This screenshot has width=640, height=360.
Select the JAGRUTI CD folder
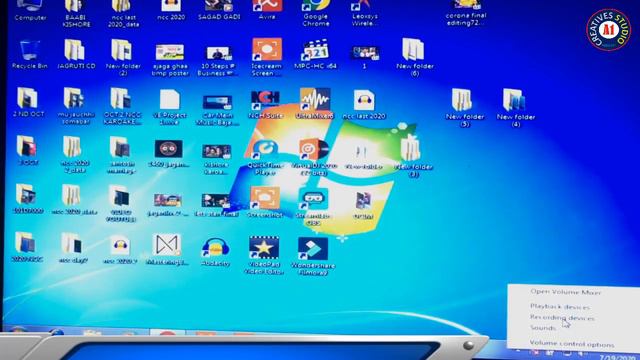tap(76, 54)
